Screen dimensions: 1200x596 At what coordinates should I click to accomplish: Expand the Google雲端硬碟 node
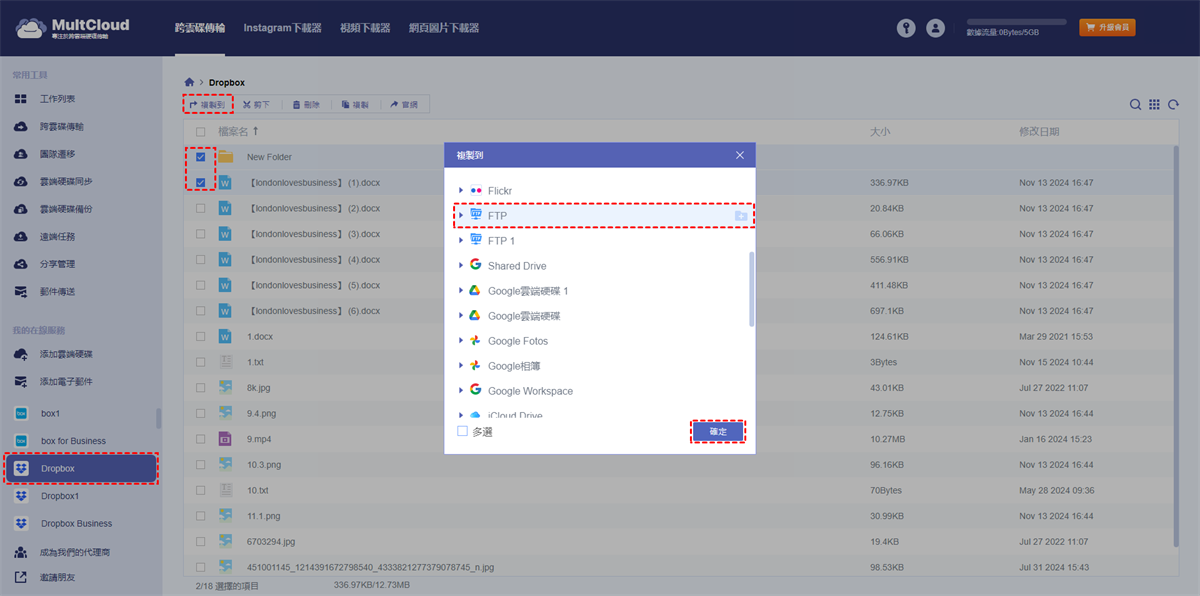pyautogui.click(x=461, y=315)
